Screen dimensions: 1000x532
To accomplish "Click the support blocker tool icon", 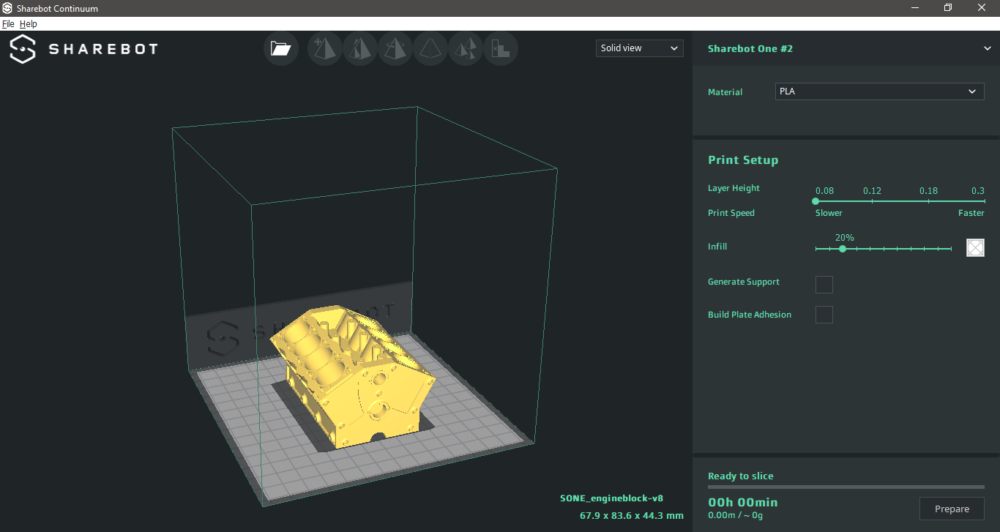I will coord(500,48).
